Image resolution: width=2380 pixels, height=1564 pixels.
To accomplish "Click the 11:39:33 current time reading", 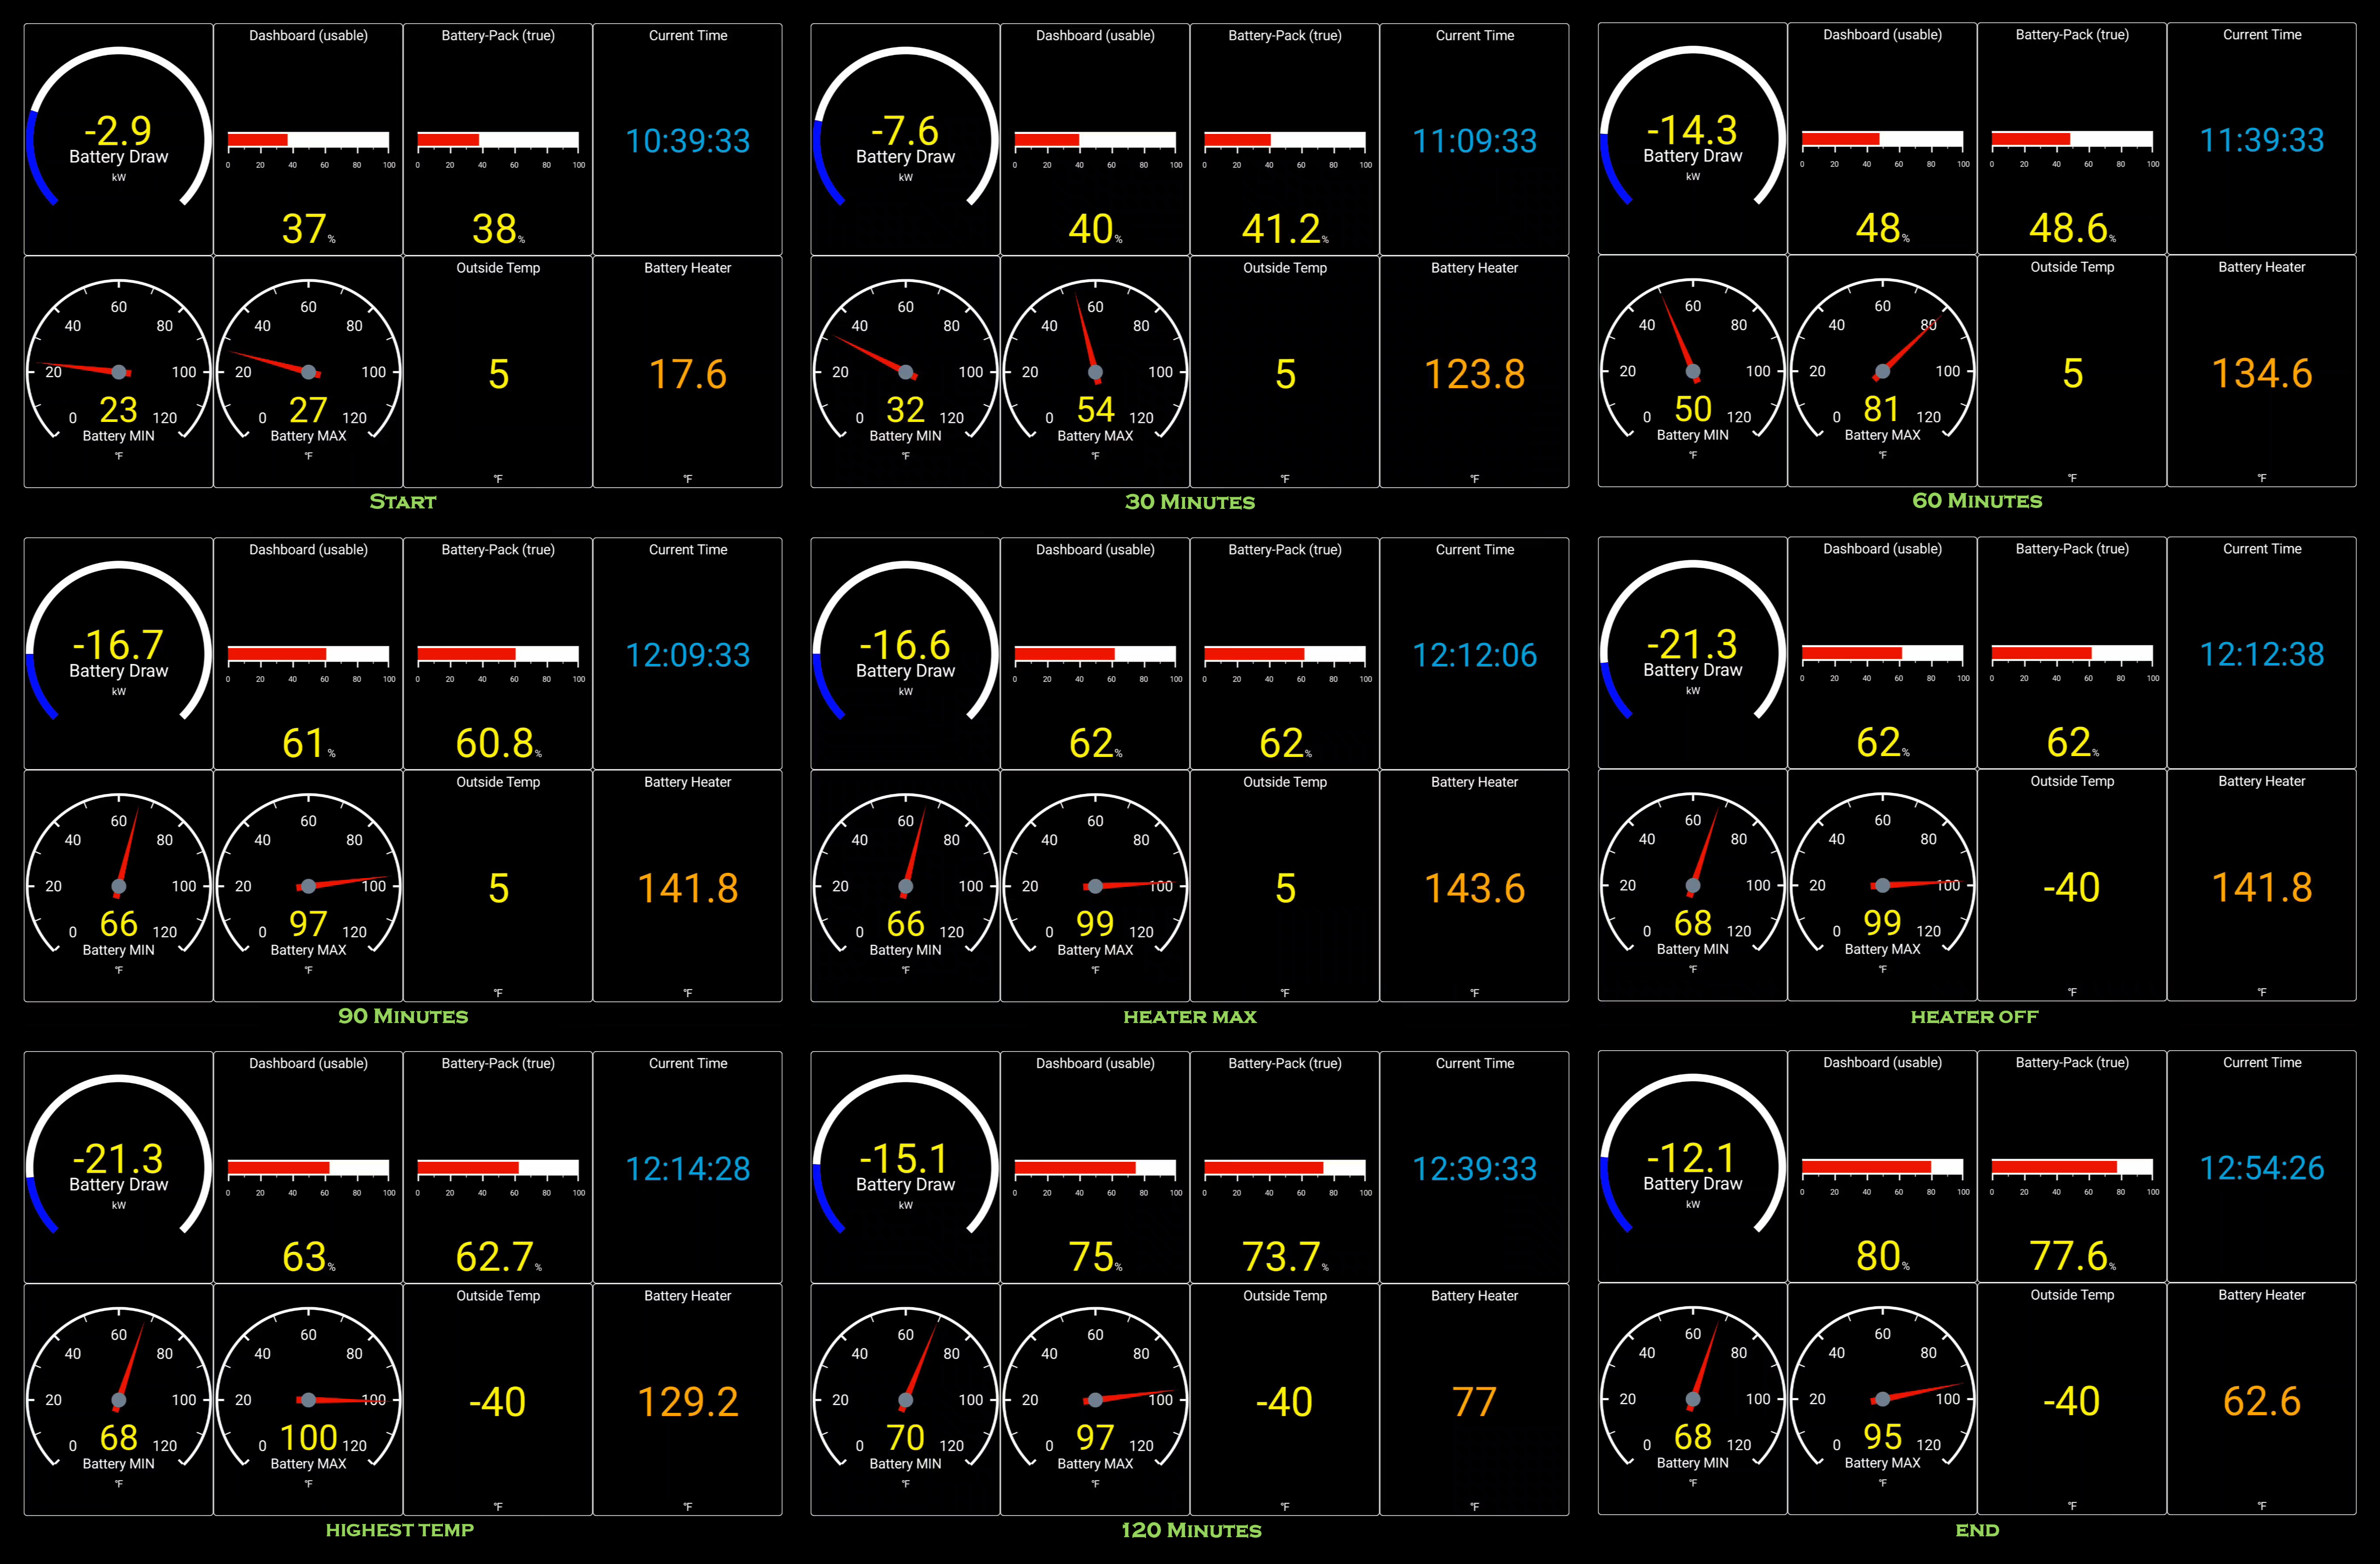I will point(2261,140).
